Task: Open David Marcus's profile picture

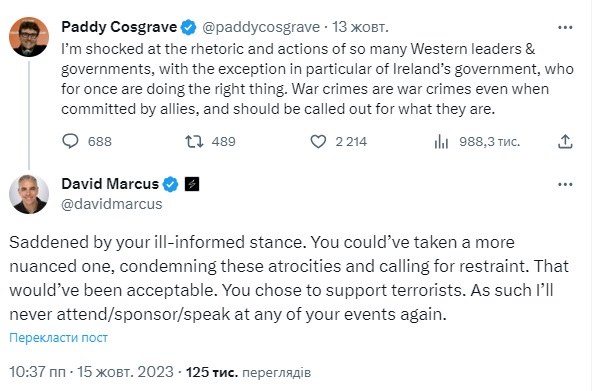Action: pos(29,194)
